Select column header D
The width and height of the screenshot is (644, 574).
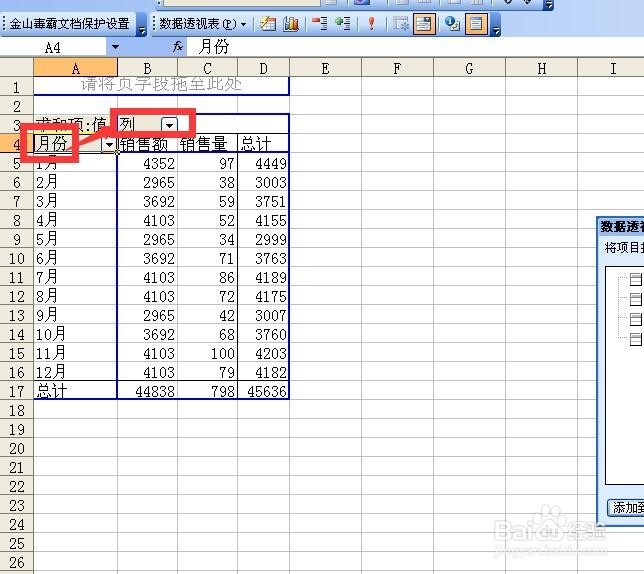pos(263,68)
